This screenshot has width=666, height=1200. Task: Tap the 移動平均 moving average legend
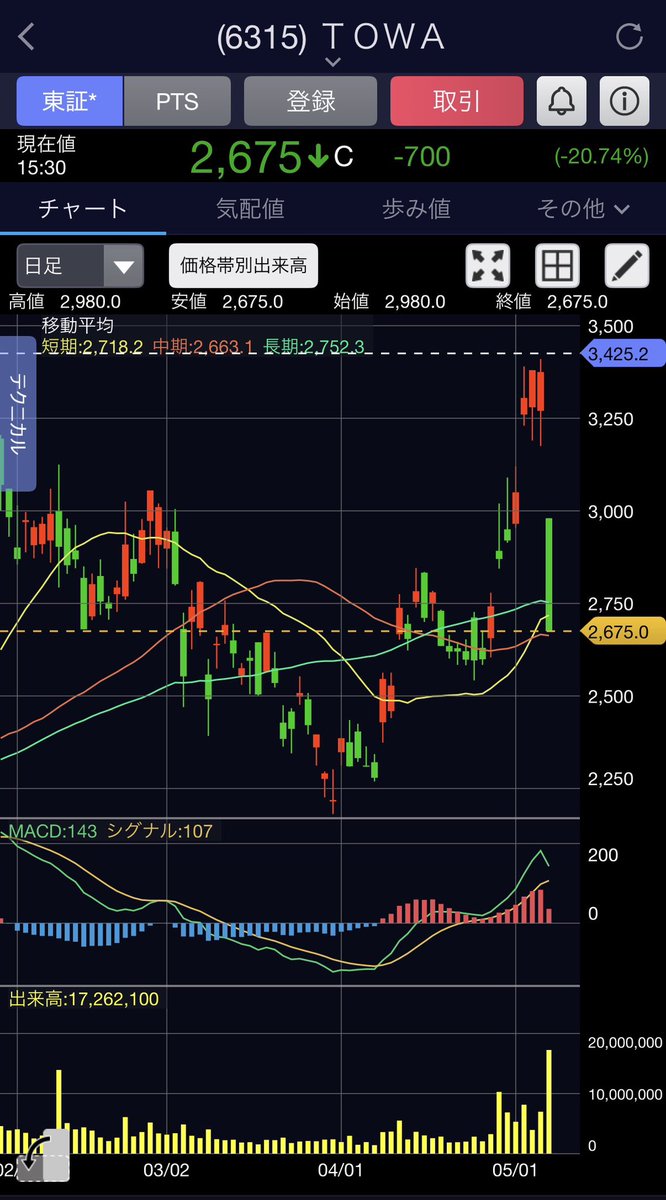click(77, 325)
